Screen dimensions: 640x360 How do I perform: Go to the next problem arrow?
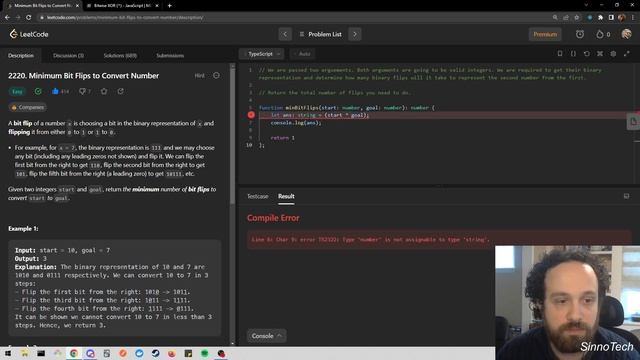355,34
